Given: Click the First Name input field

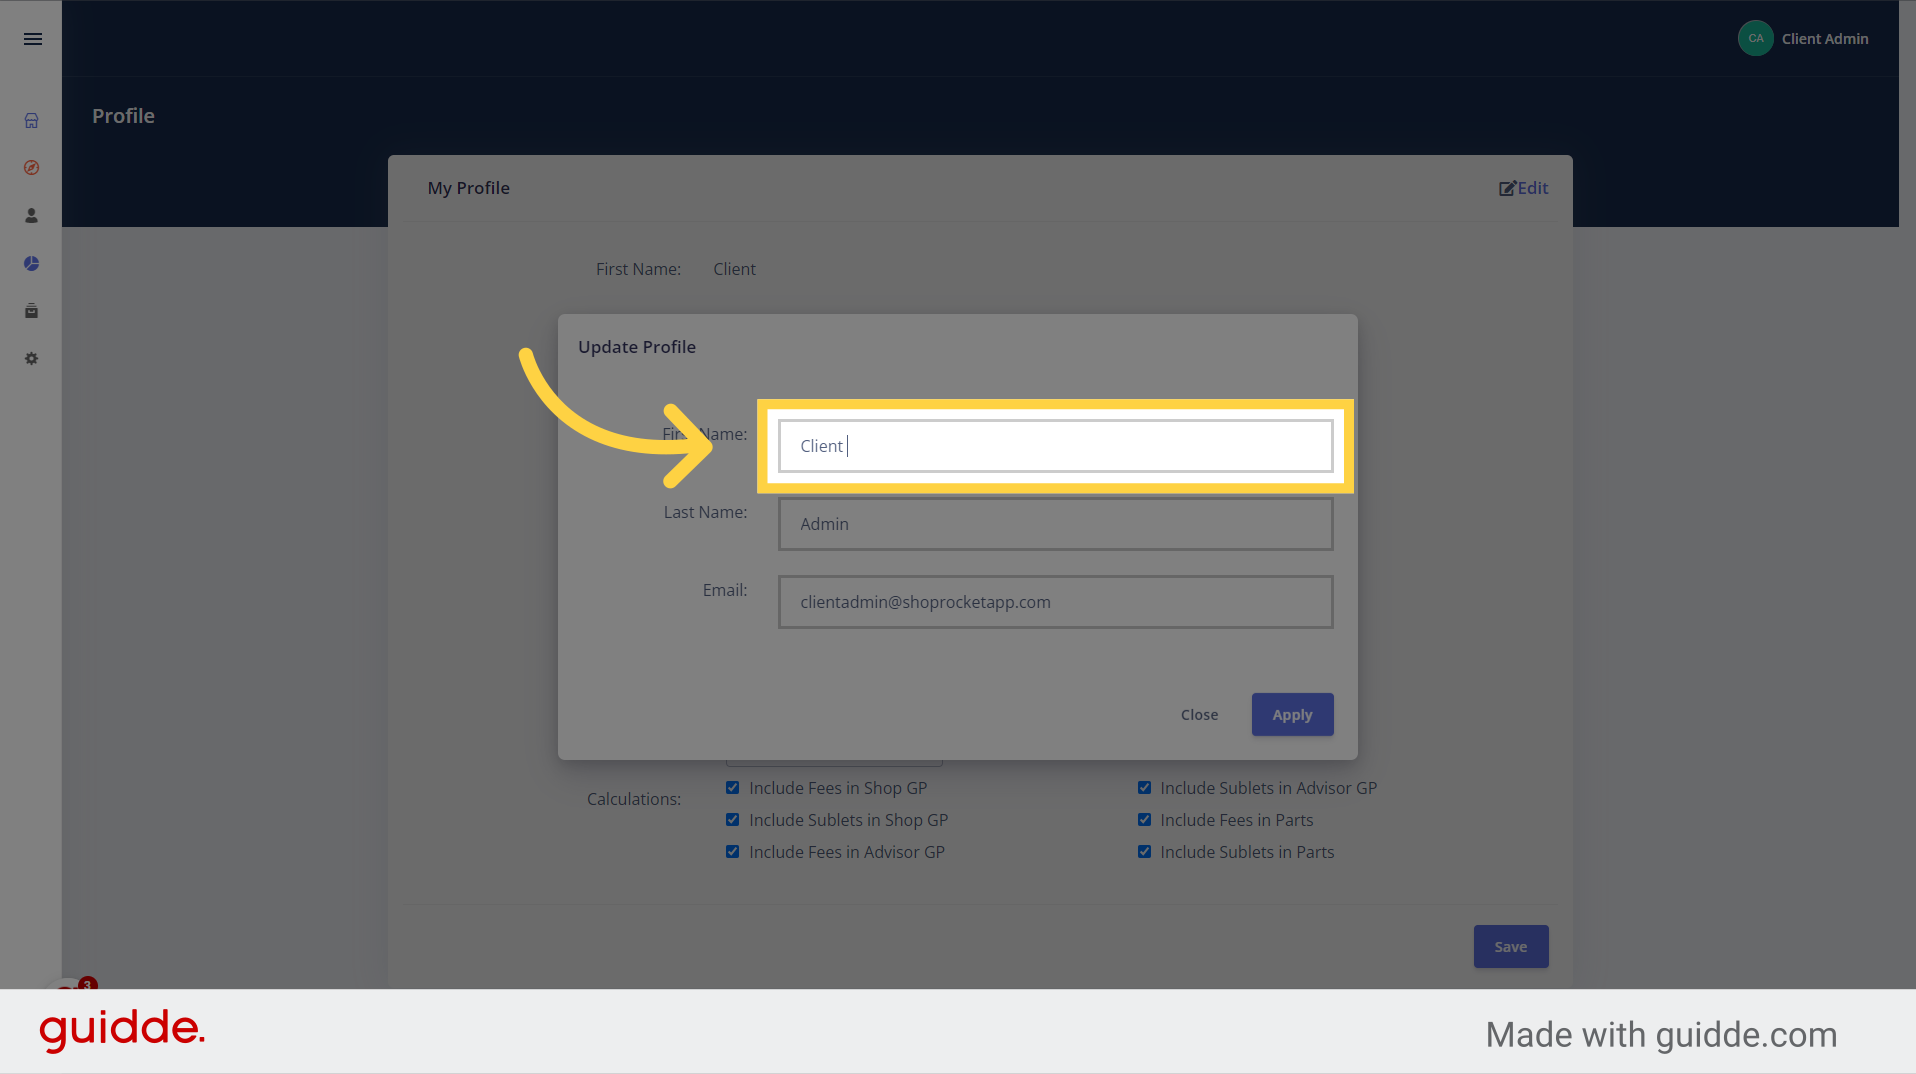Looking at the screenshot, I should click(x=1056, y=446).
